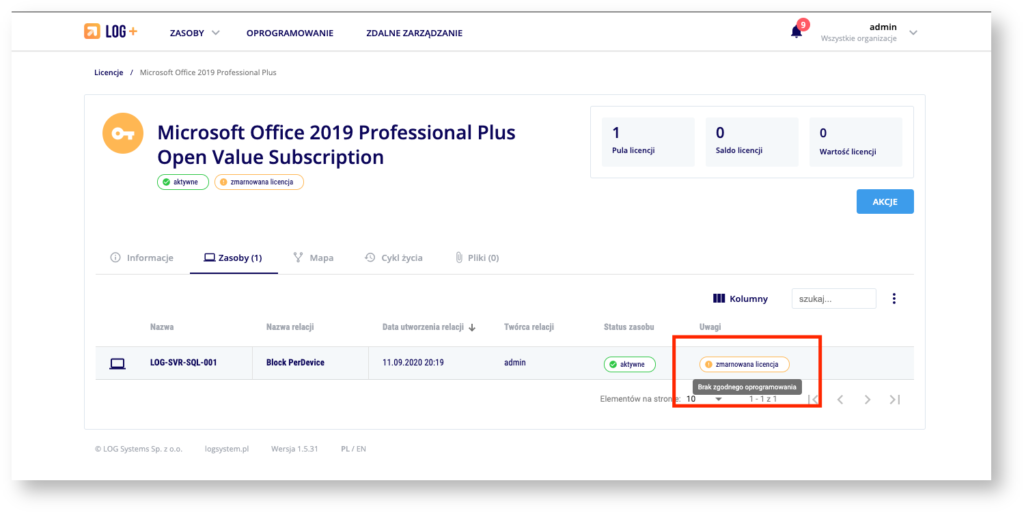Switch language via PL / EN link
Viewport: 1024px width, 513px height.
(x=353, y=449)
